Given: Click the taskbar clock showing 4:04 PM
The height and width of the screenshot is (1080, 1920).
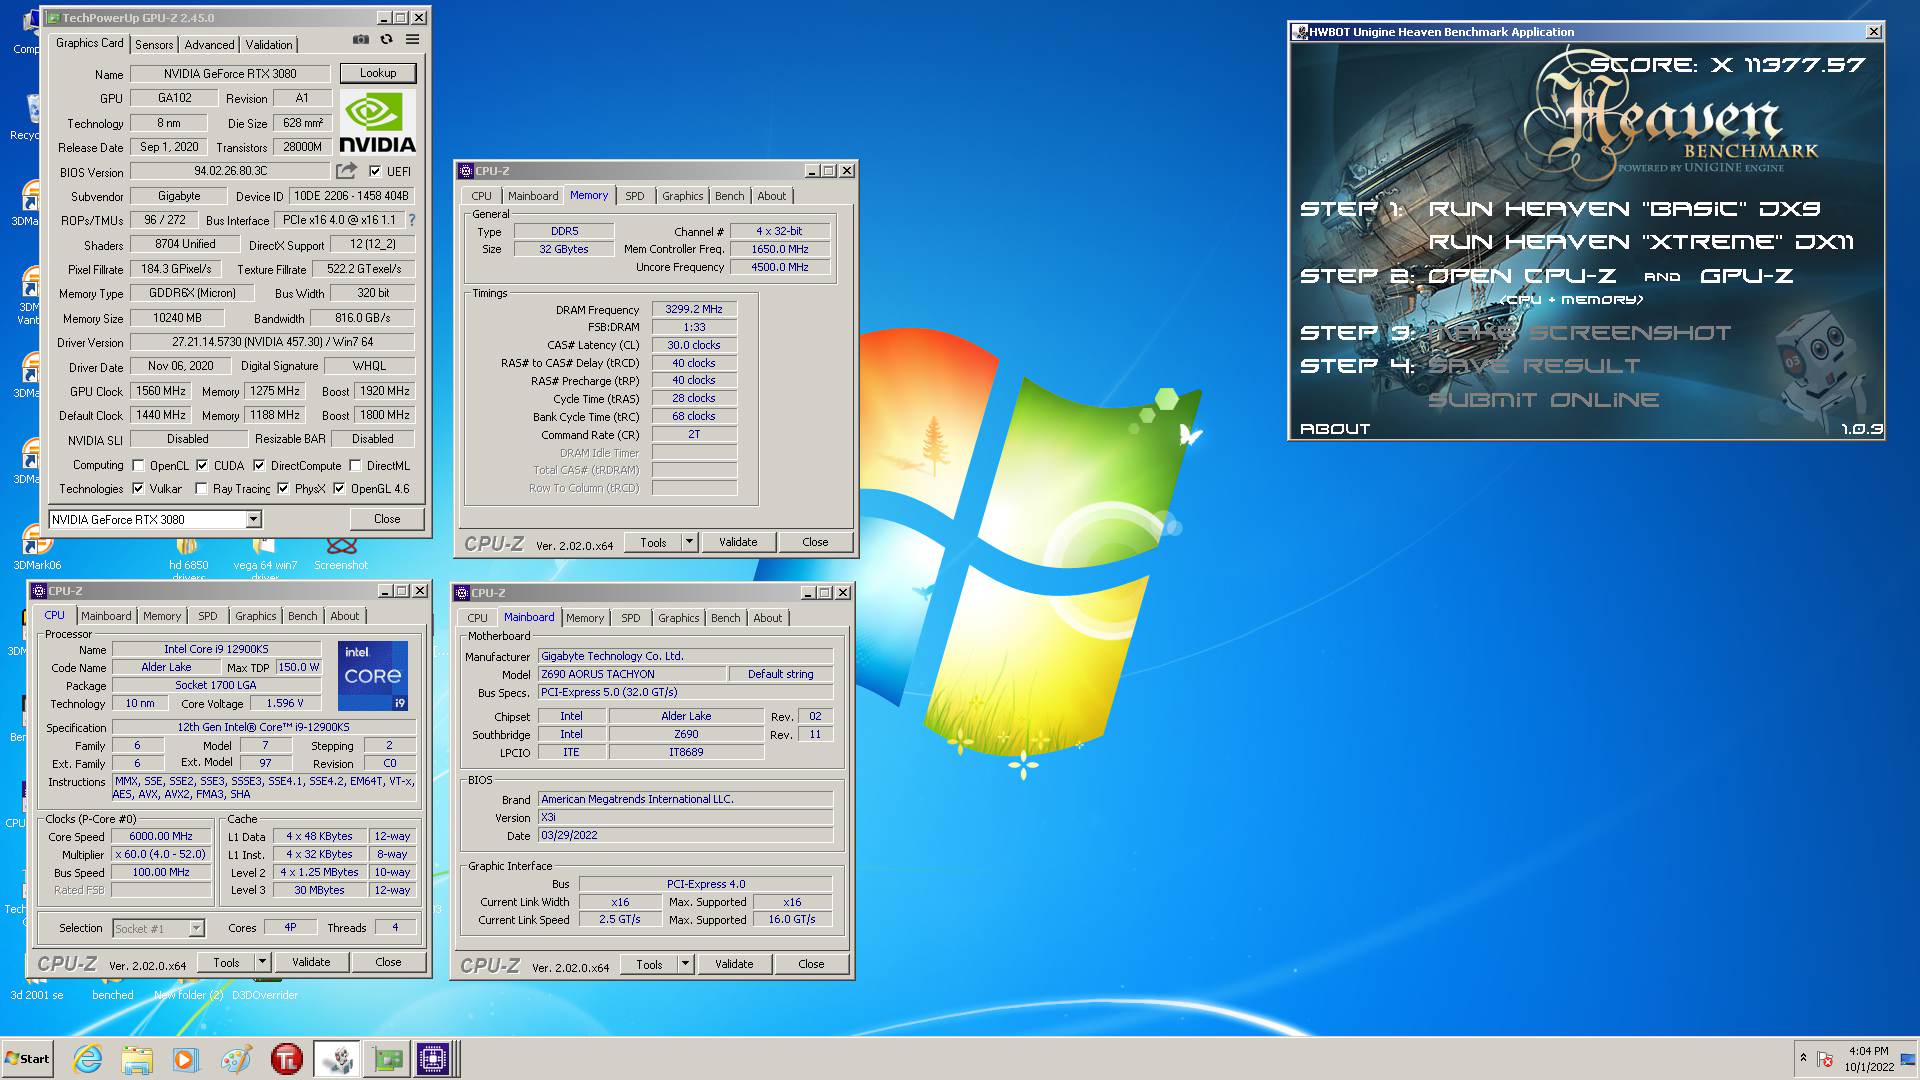Looking at the screenshot, I should pyautogui.click(x=1869, y=1059).
